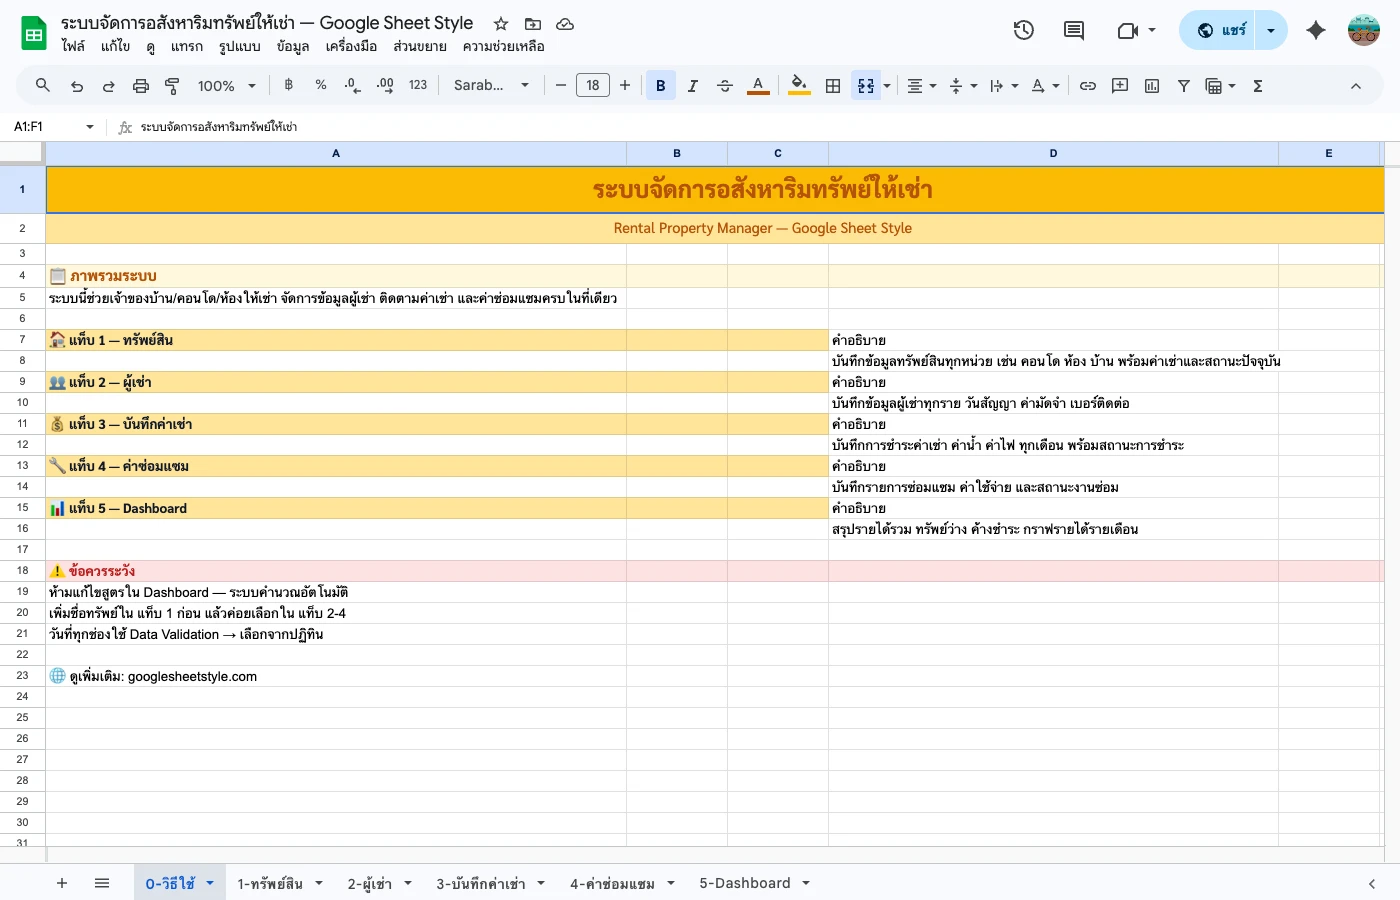Click the แชร์ share button
The width and height of the screenshot is (1400, 900).
click(1222, 30)
